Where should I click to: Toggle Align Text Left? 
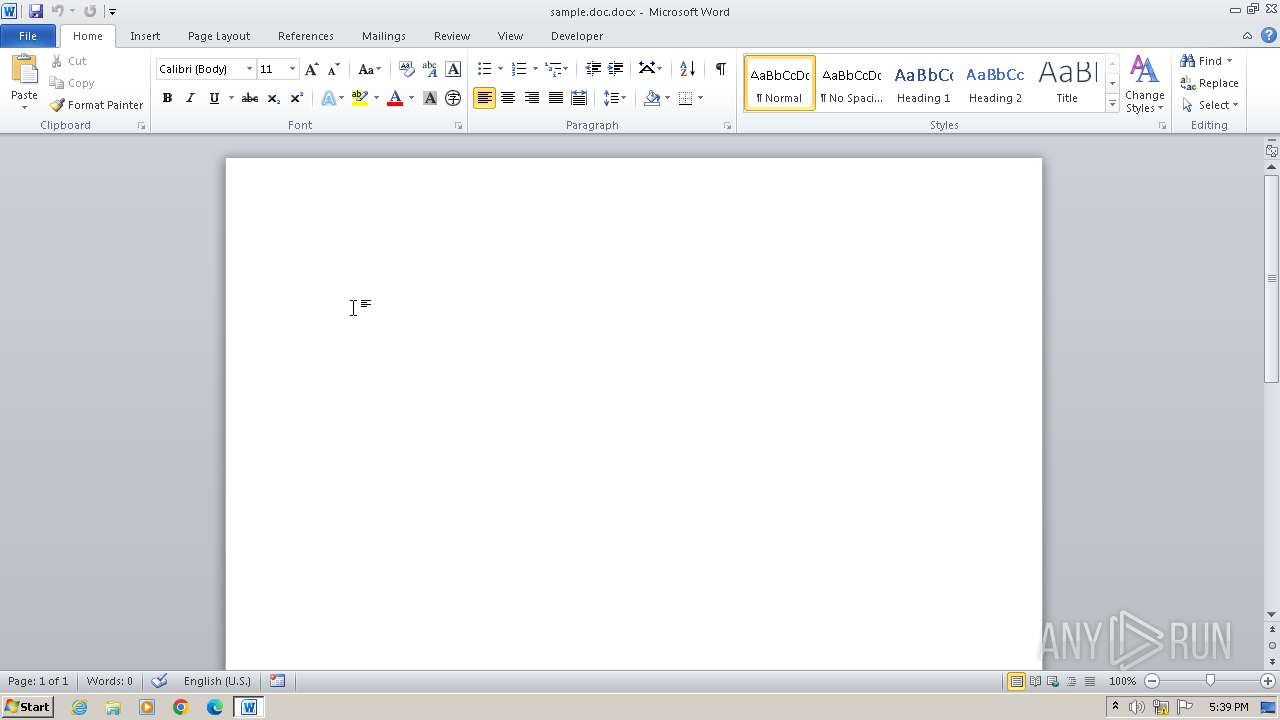[484, 98]
